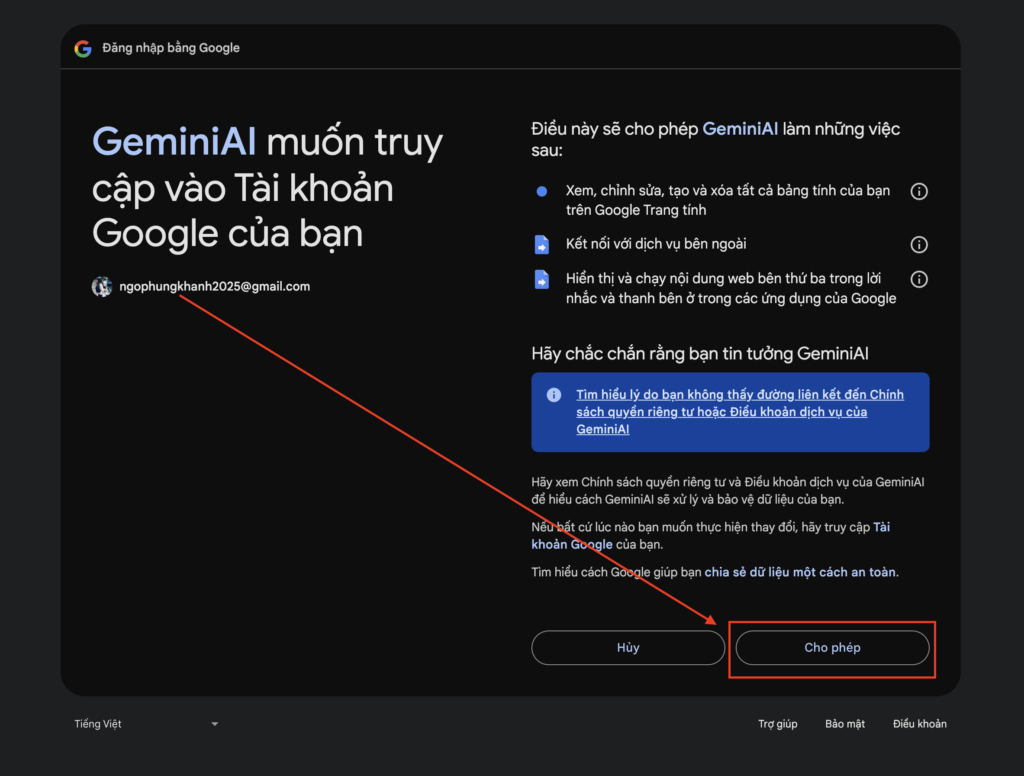Click the 'Kết nối với dịch vụ bên ngoài' permission text

pos(656,244)
